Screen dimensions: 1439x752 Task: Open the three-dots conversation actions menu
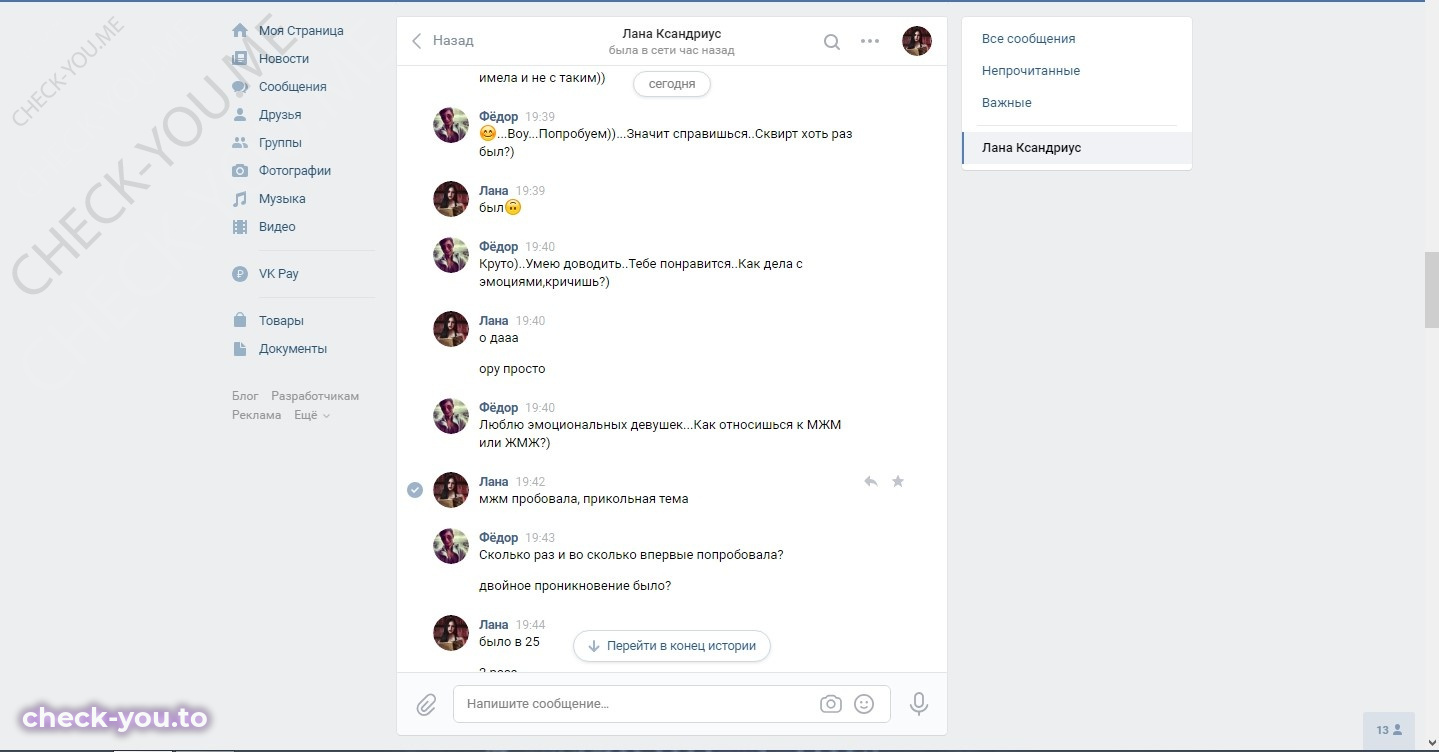pyautogui.click(x=870, y=41)
